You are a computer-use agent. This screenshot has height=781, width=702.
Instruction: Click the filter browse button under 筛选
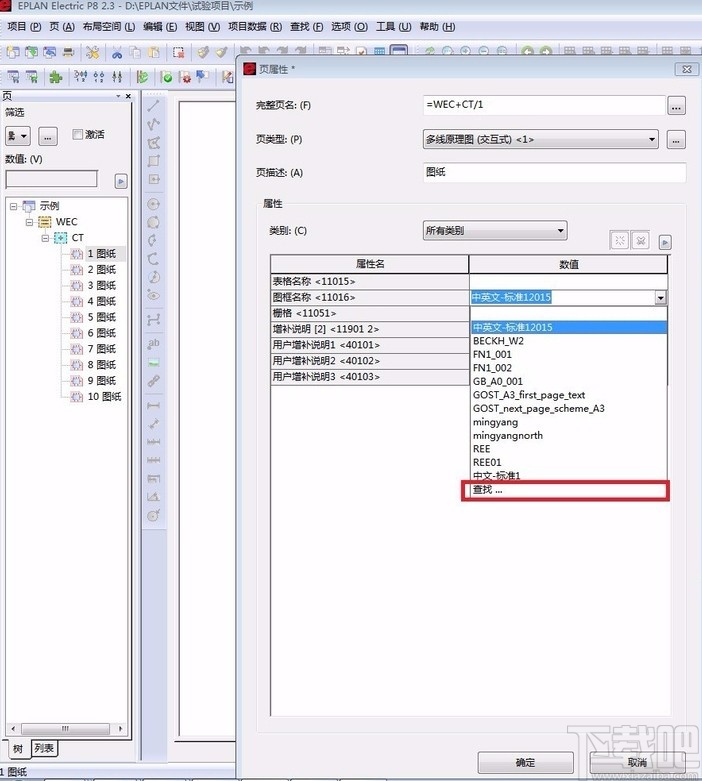(47, 136)
